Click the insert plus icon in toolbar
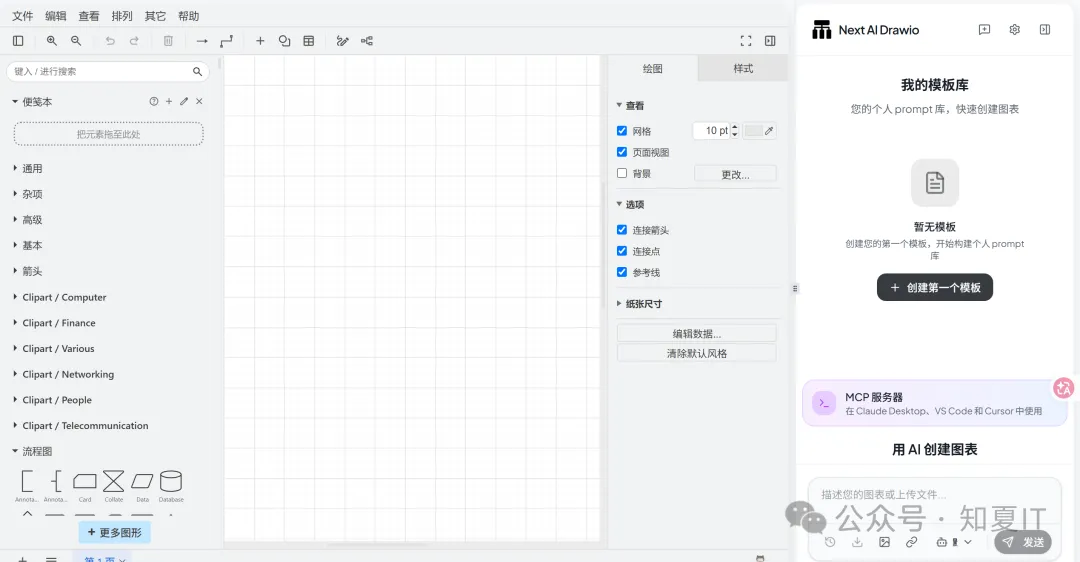The height and width of the screenshot is (562, 1080). tap(260, 41)
